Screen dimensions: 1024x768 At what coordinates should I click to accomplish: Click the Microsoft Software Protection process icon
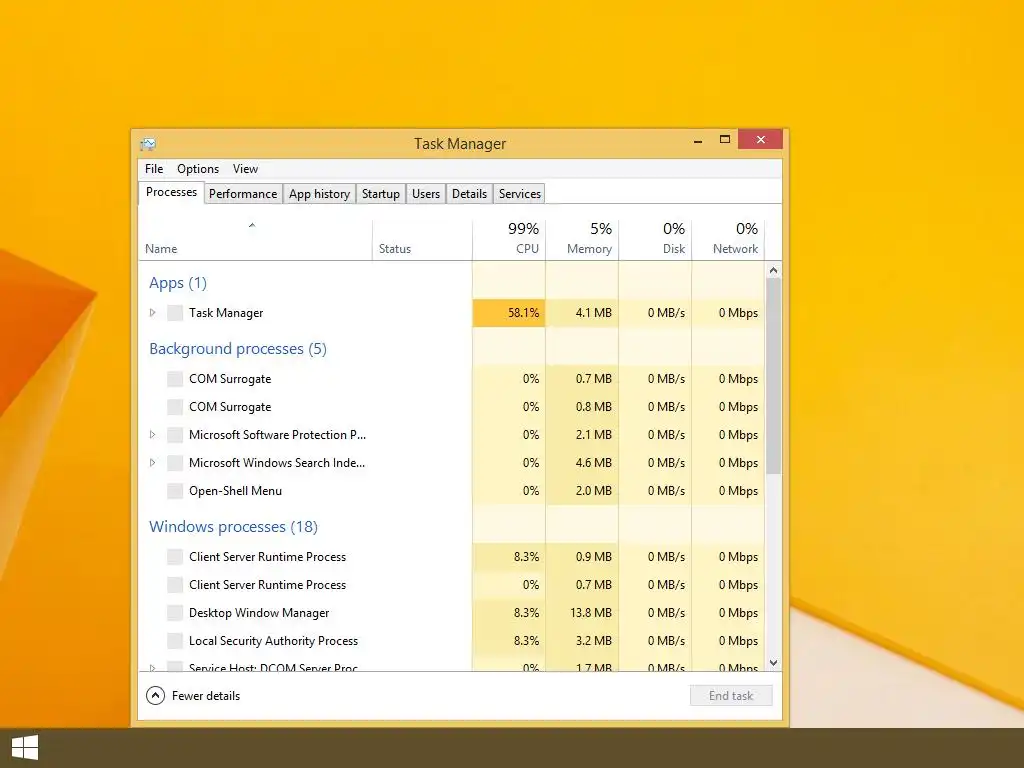(x=175, y=435)
